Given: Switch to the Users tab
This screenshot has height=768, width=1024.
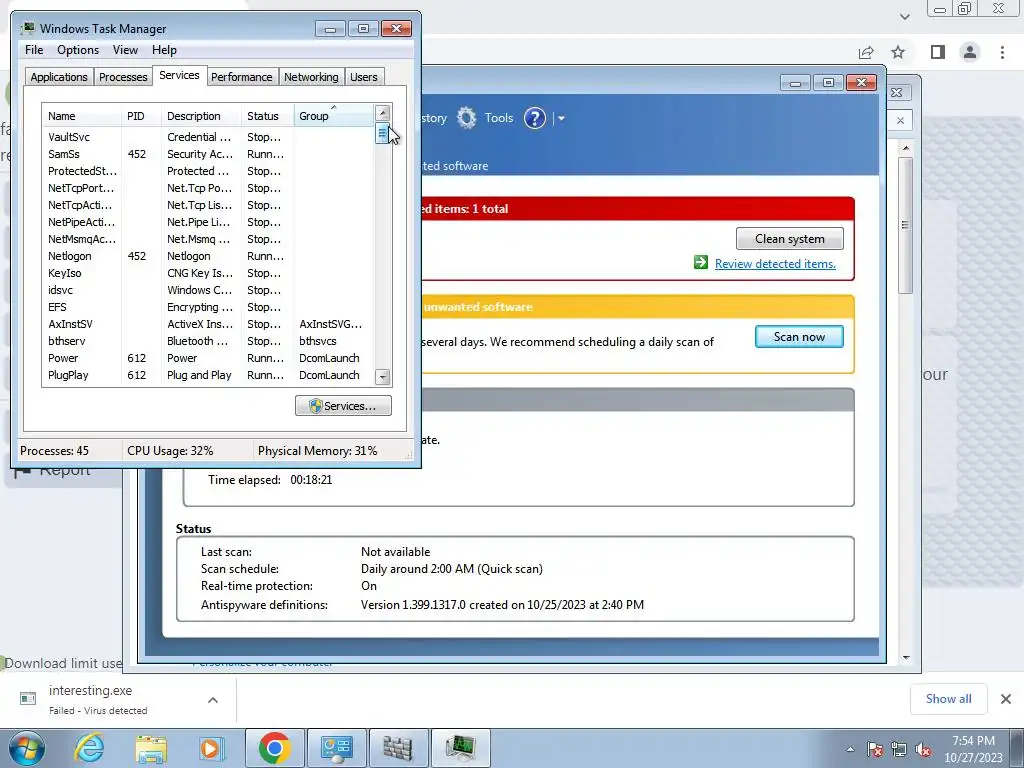Looking at the screenshot, I should [x=363, y=77].
